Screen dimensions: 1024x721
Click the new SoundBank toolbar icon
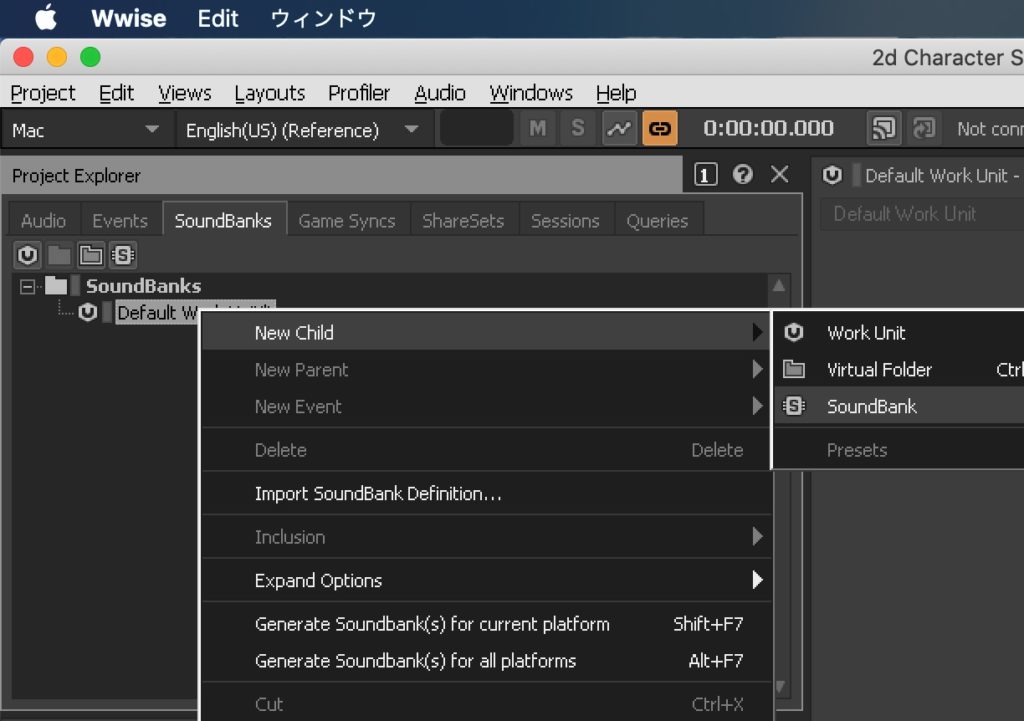tap(122, 255)
